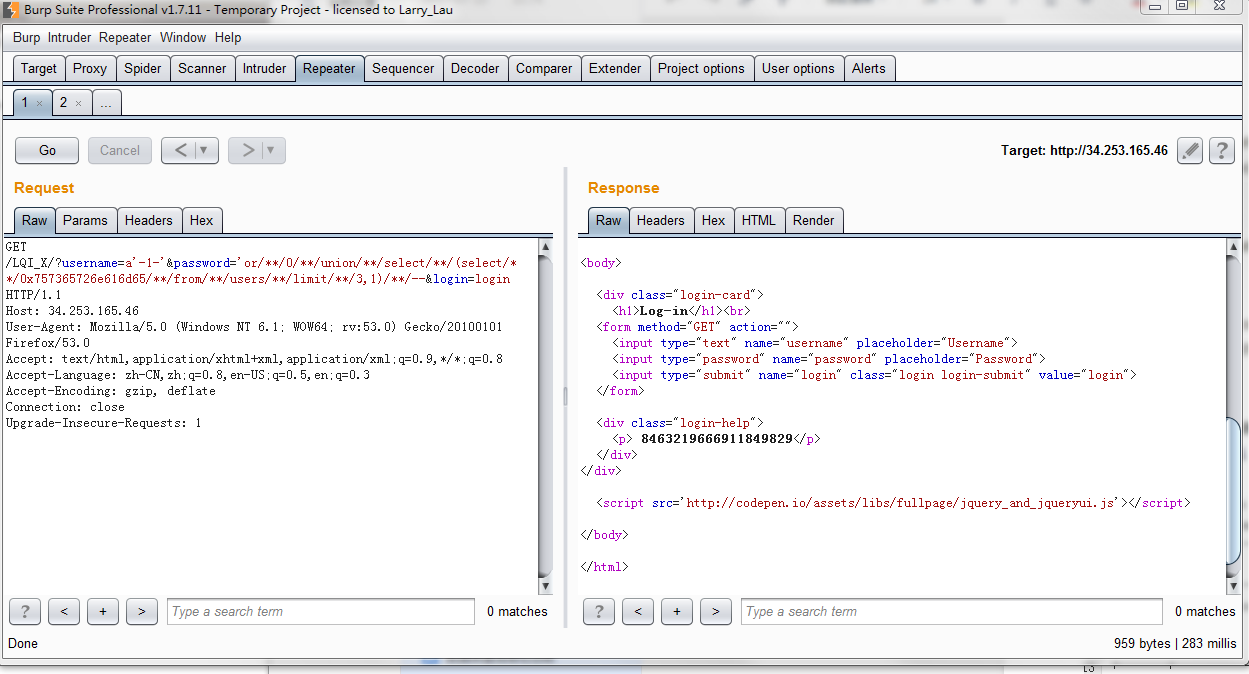Open history dropdown beside back arrow

click(x=206, y=150)
